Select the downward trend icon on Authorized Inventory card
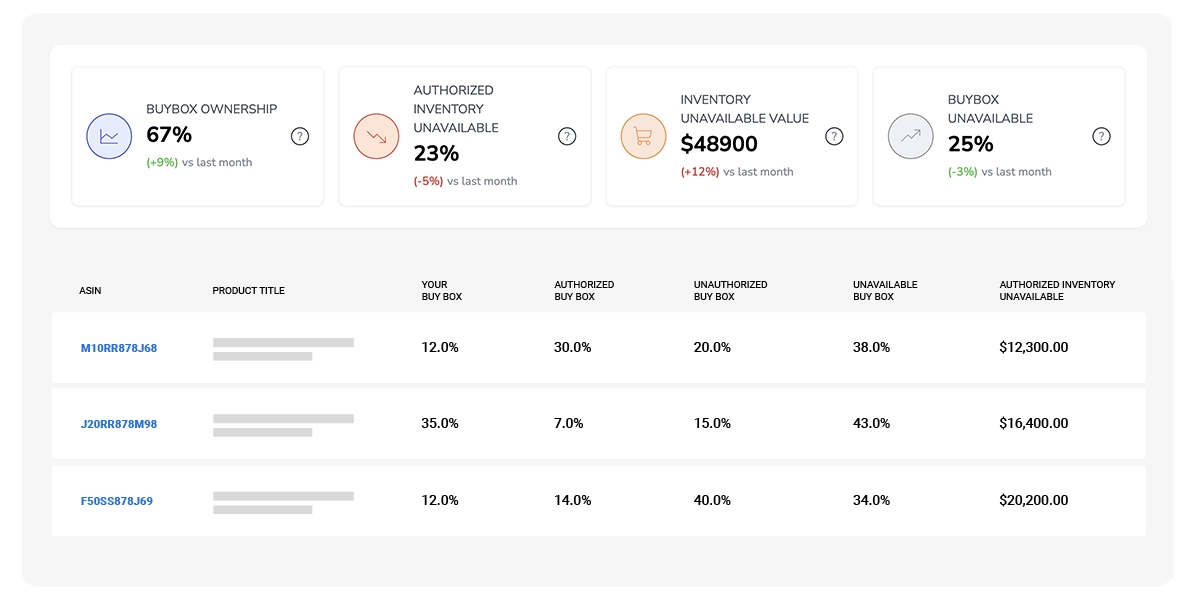Screen dimensions: 1200x612 (376, 136)
